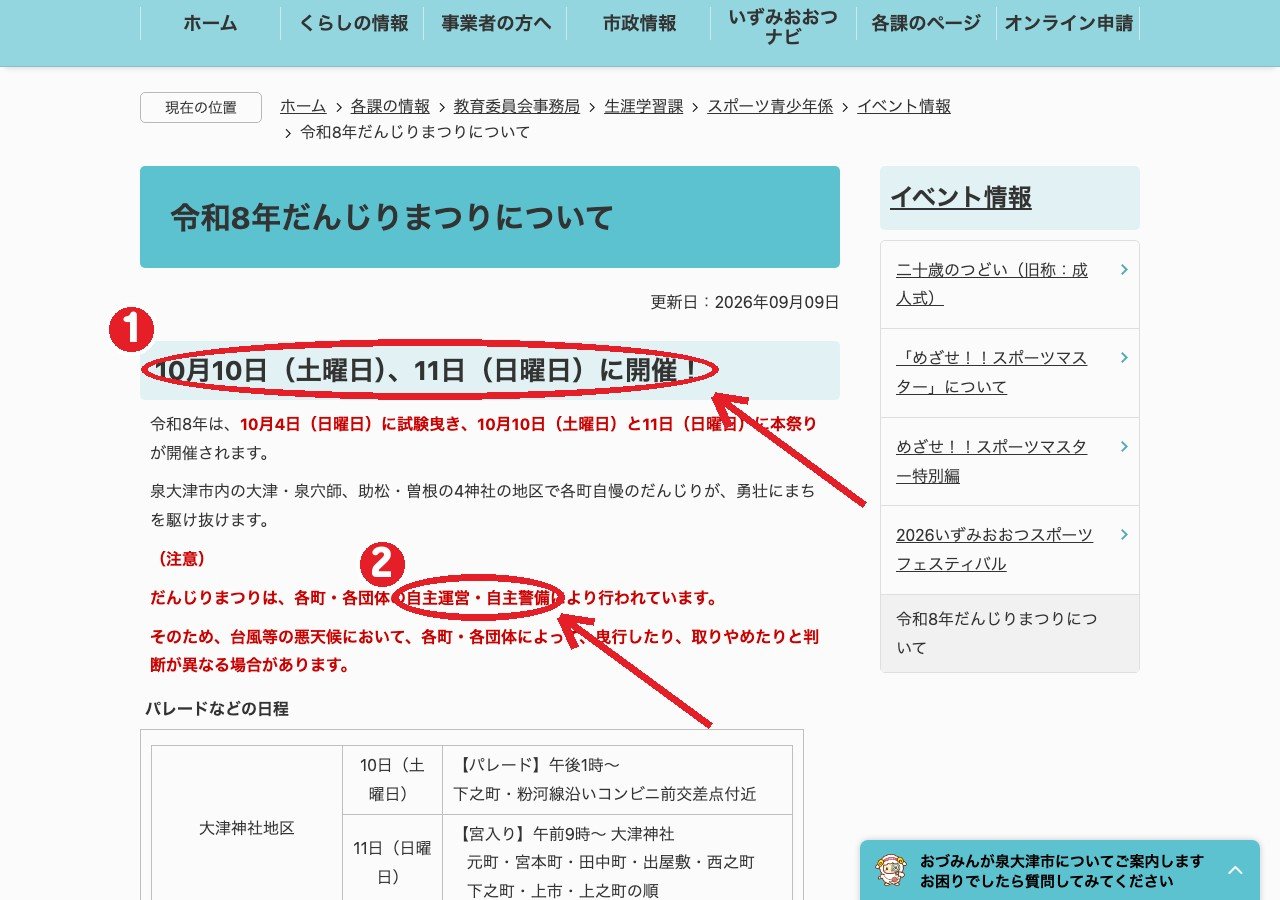Open the 事業者の方へ menu item
1280x900 pixels.
coord(496,23)
